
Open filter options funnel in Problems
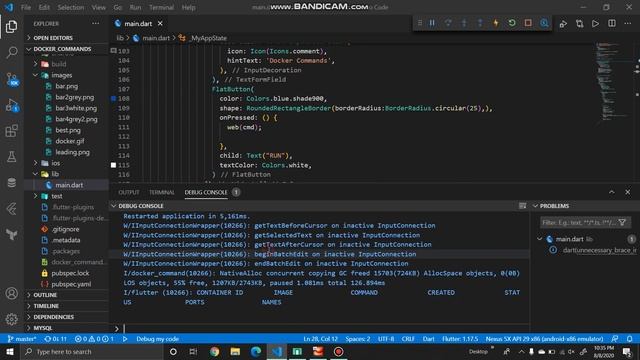tap(622, 222)
